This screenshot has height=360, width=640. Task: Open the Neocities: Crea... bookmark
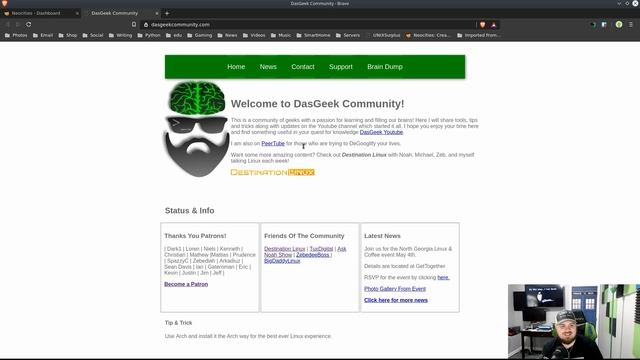click(428, 36)
